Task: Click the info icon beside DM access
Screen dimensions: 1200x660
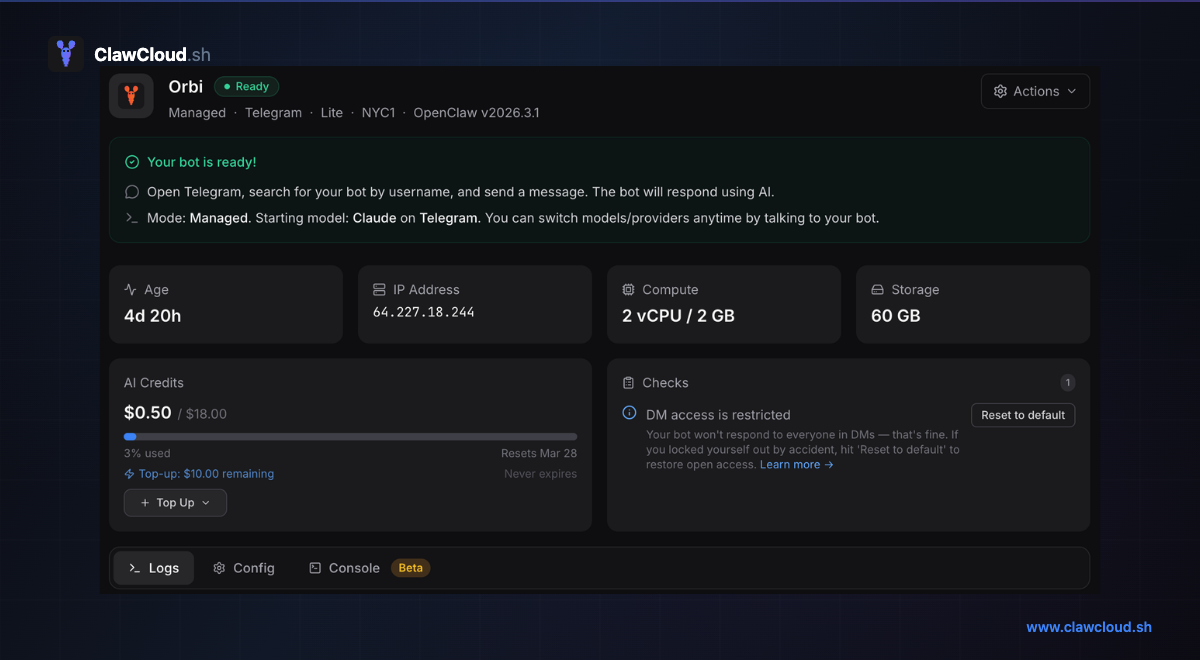Action: point(629,413)
